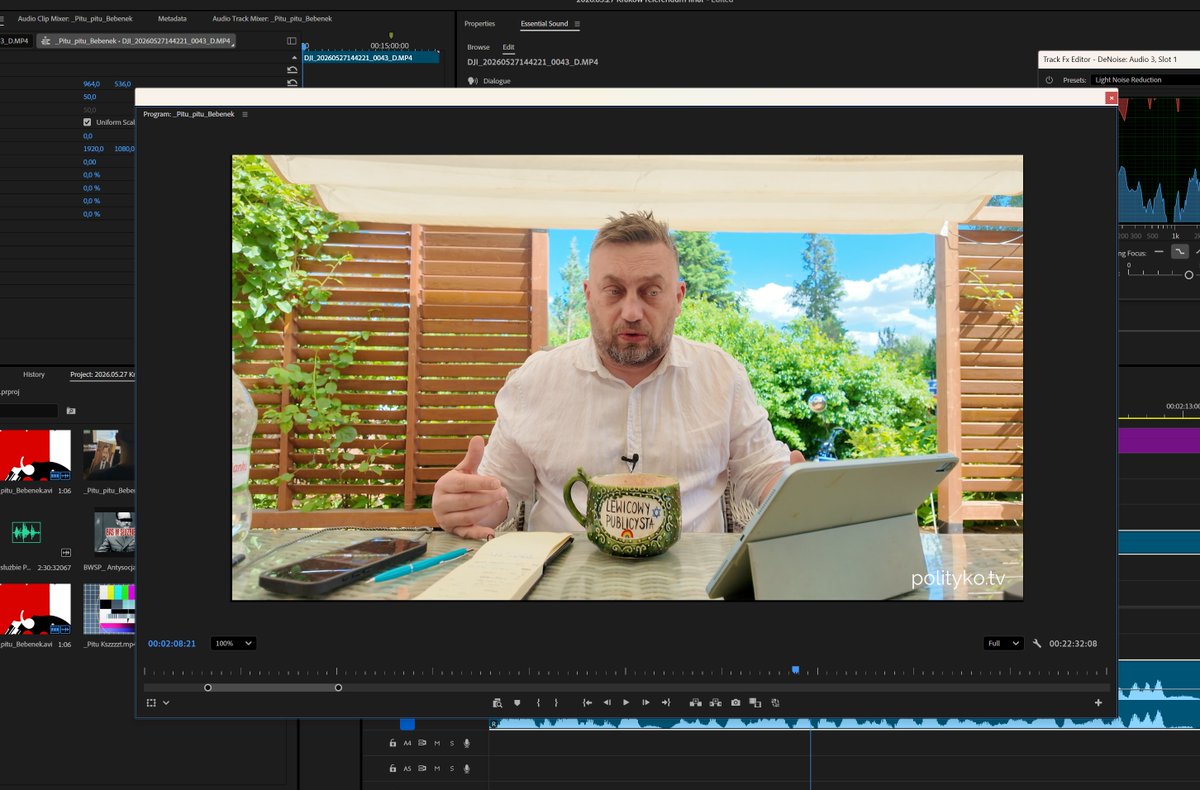The image size is (1200, 790).
Task: Enable voice-over record on A5
Action: pyautogui.click(x=467, y=769)
